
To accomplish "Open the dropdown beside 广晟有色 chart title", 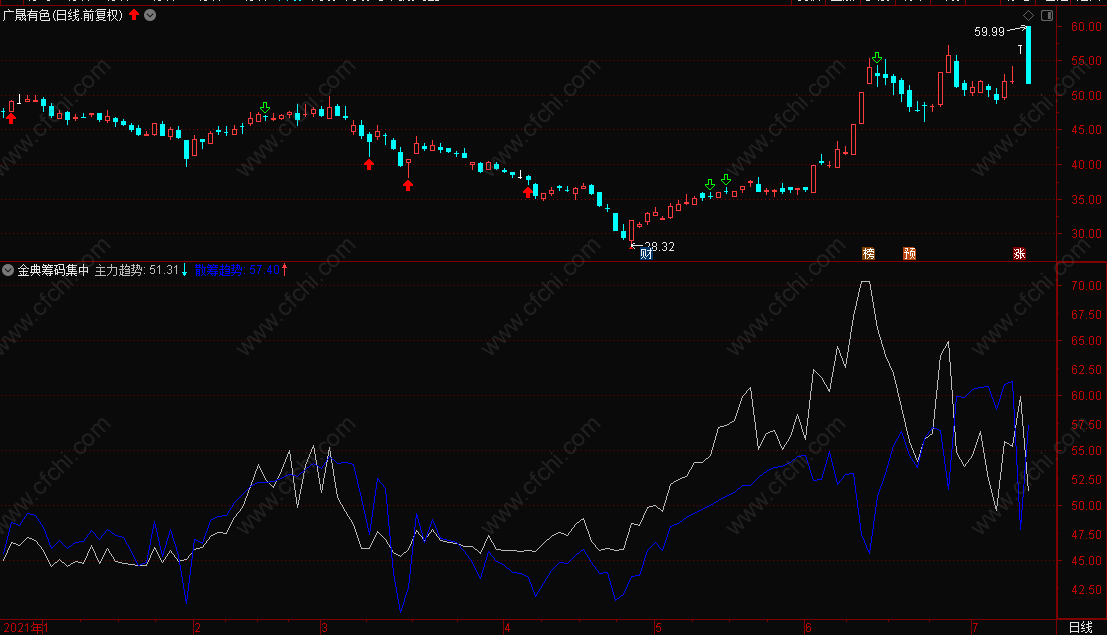I will pos(150,15).
